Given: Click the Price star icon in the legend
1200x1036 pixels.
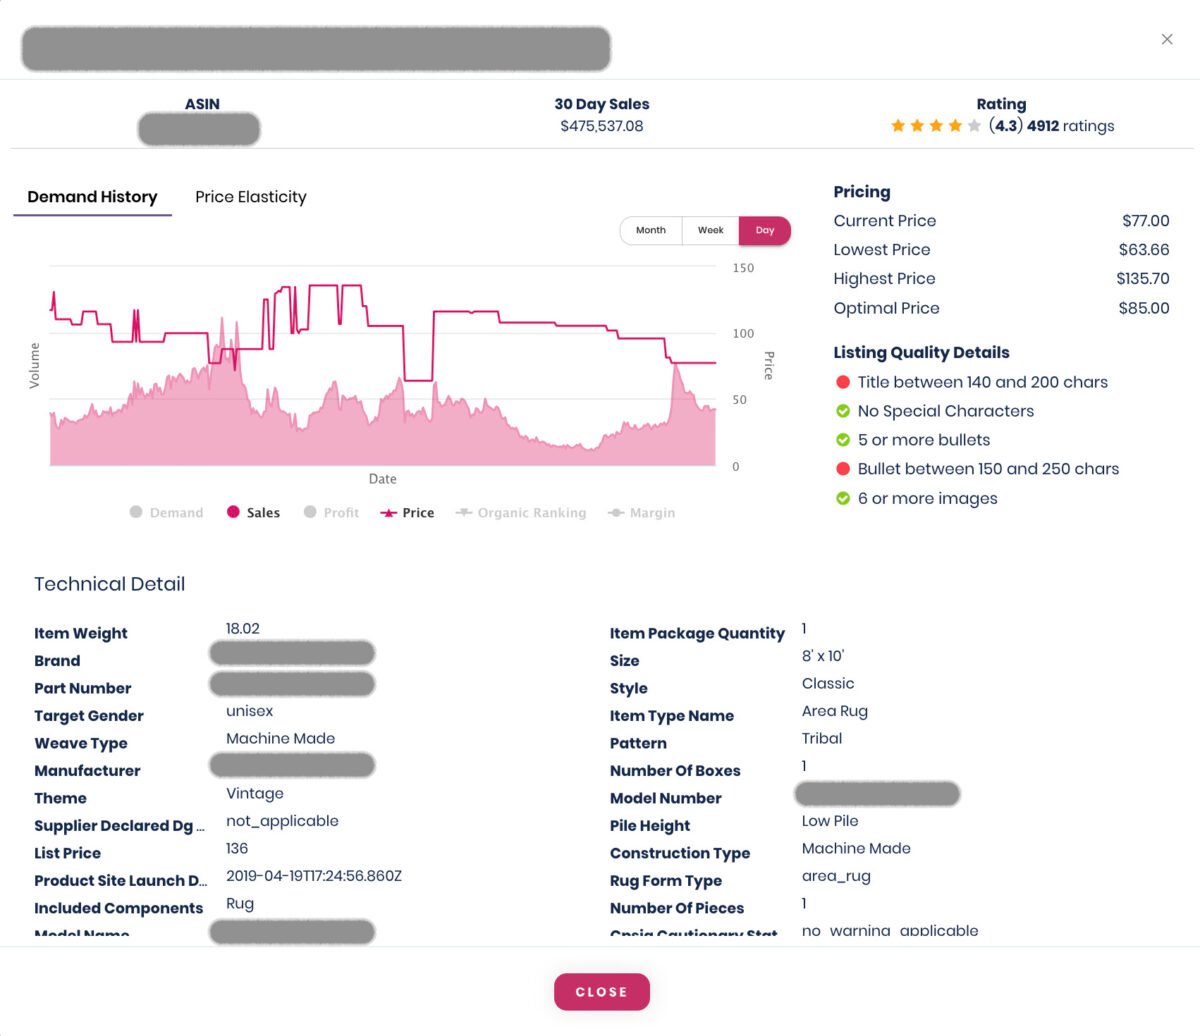Looking at the screenshot, I should (x=389, y=512).
